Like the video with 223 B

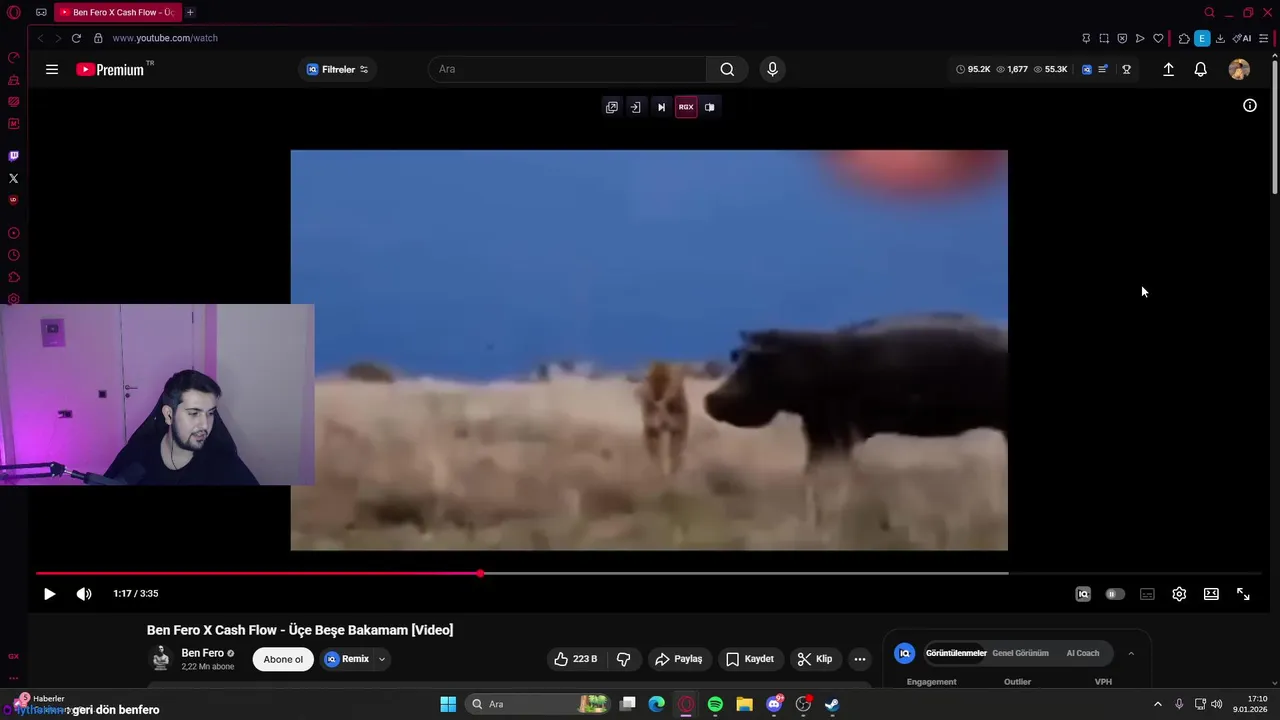575,659
